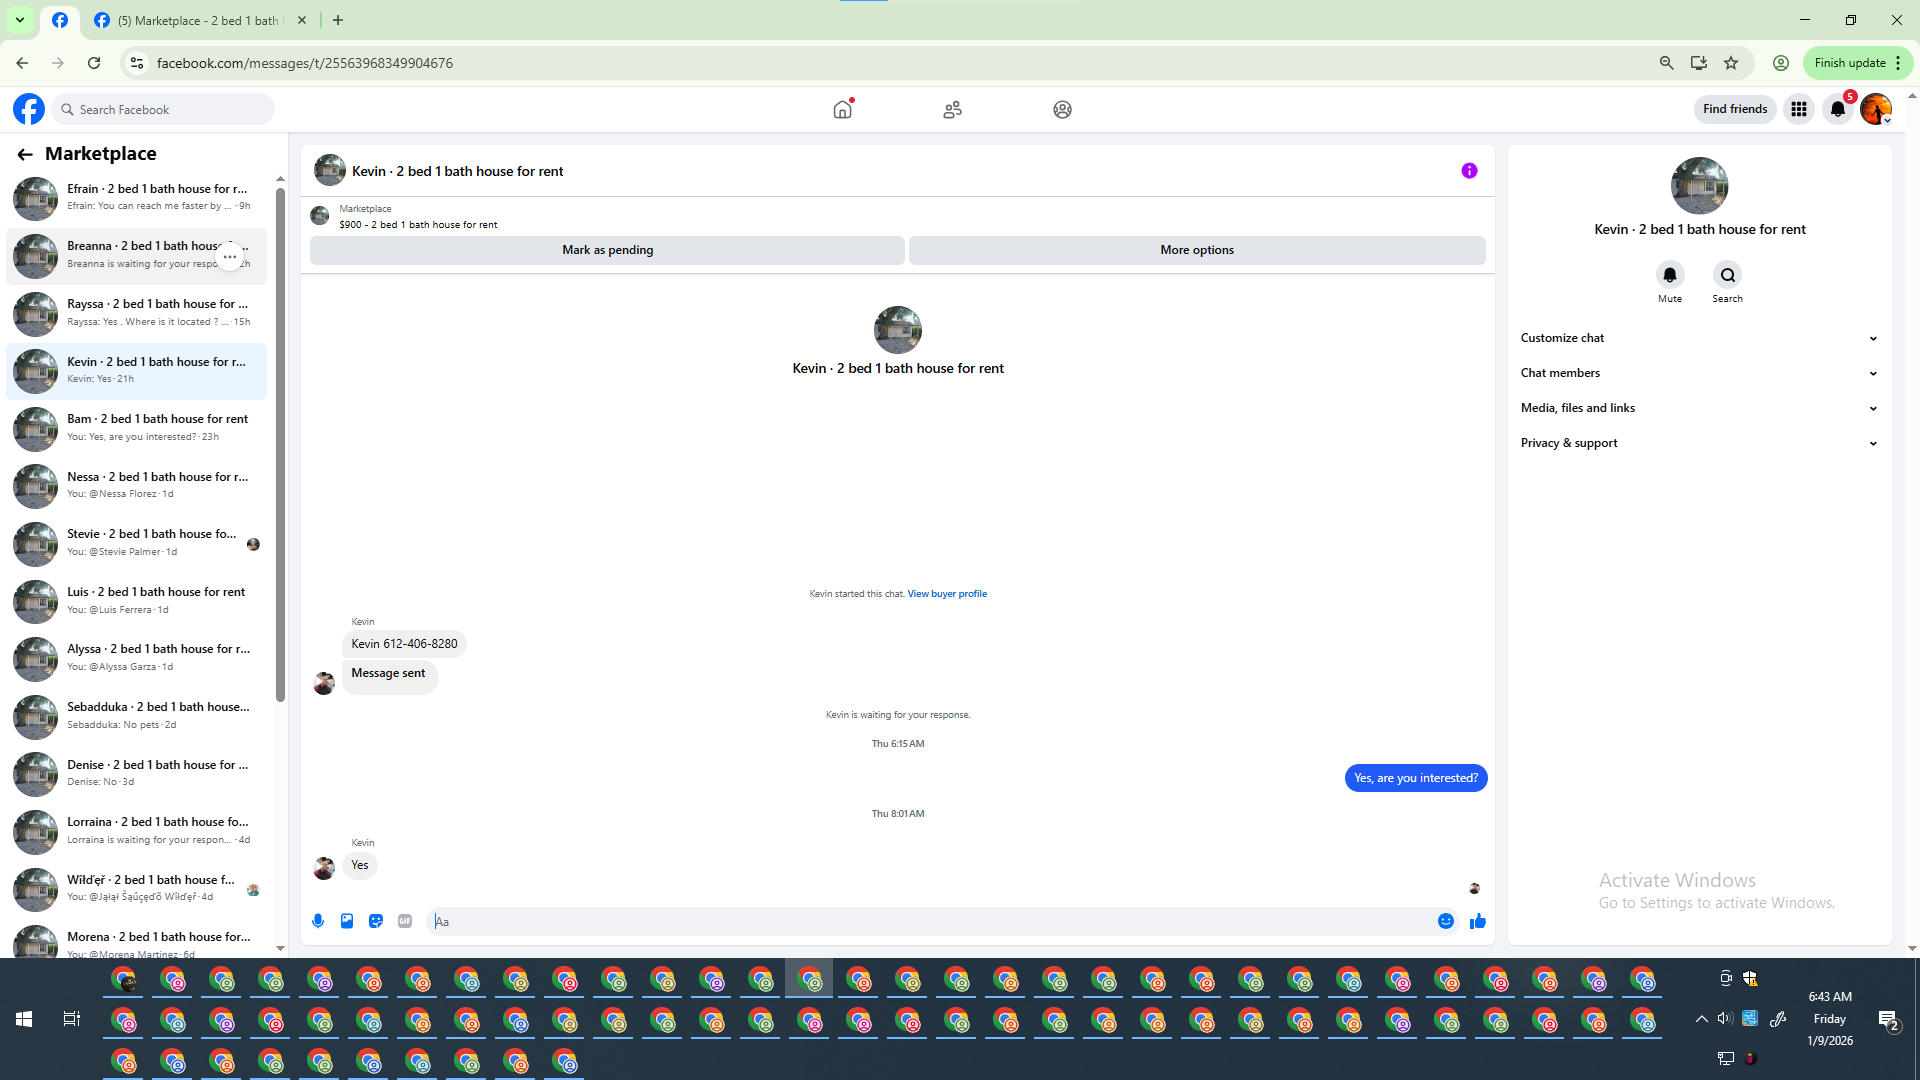Send a thumbs-up like
Viewport: 1920px width, 1080px height.
pyautogui.click(x=1478, y=921)
